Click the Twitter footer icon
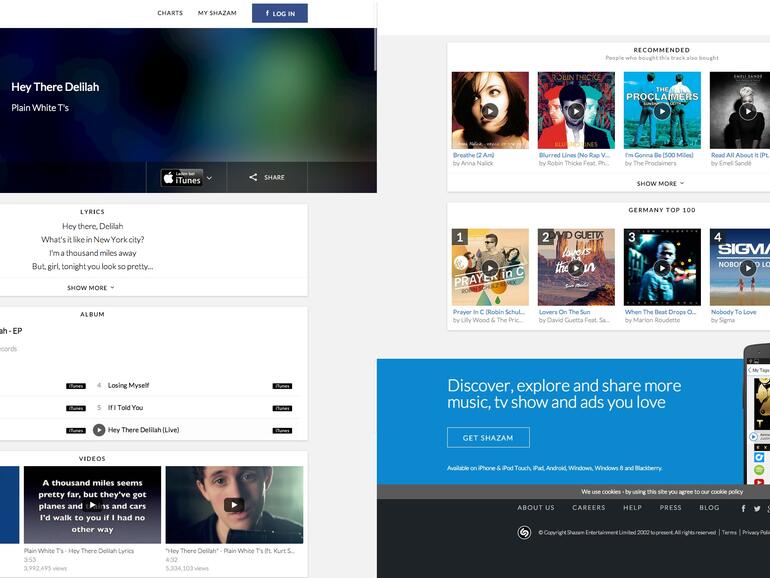This screenshot has width=770, height=578. 757,509
